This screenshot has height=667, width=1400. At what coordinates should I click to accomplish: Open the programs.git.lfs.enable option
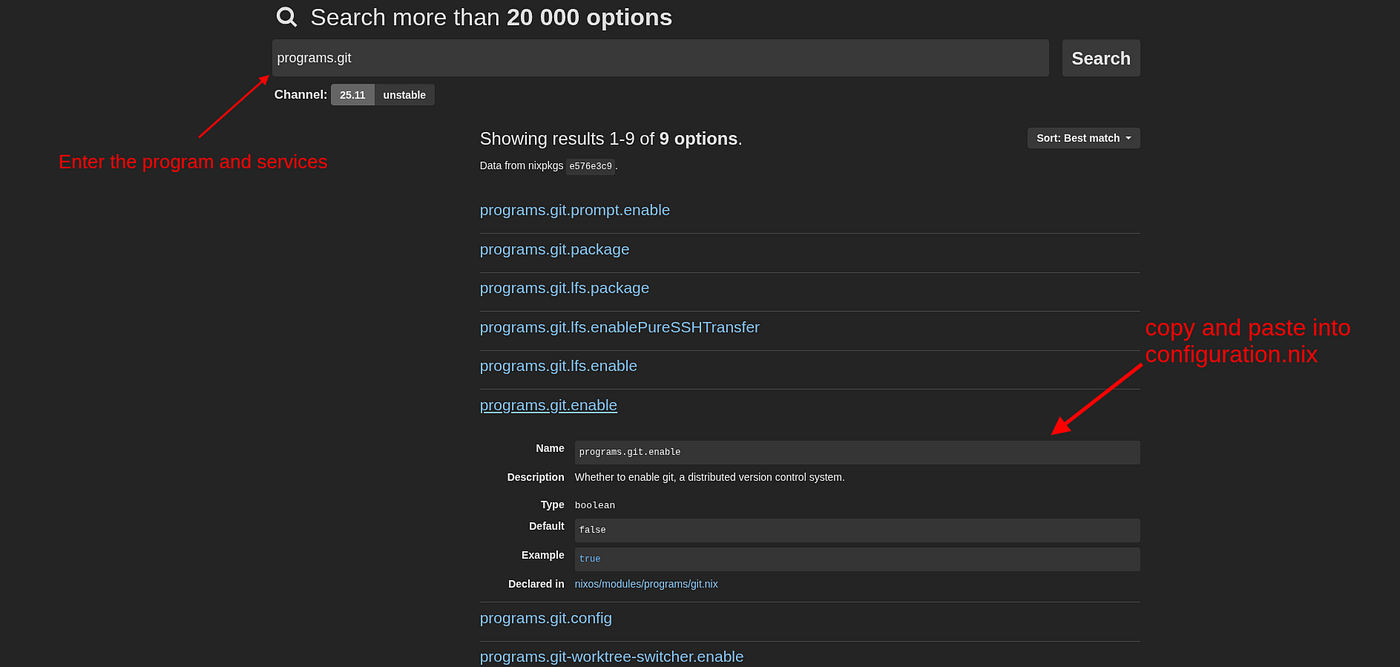(558, 365)
